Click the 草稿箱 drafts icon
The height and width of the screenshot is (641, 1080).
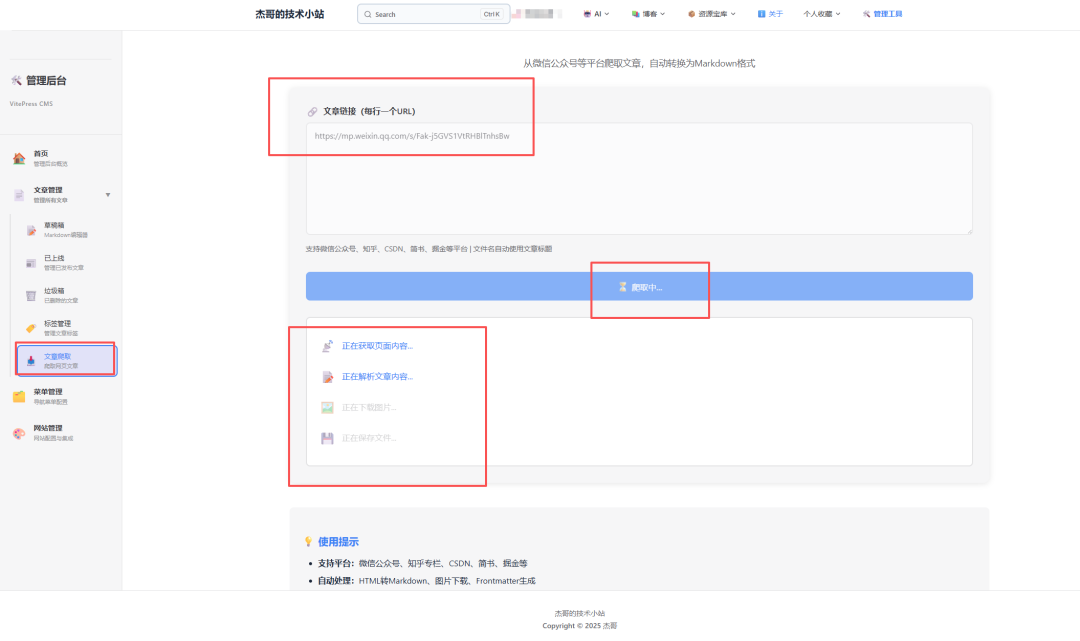(x=31, y=230)
